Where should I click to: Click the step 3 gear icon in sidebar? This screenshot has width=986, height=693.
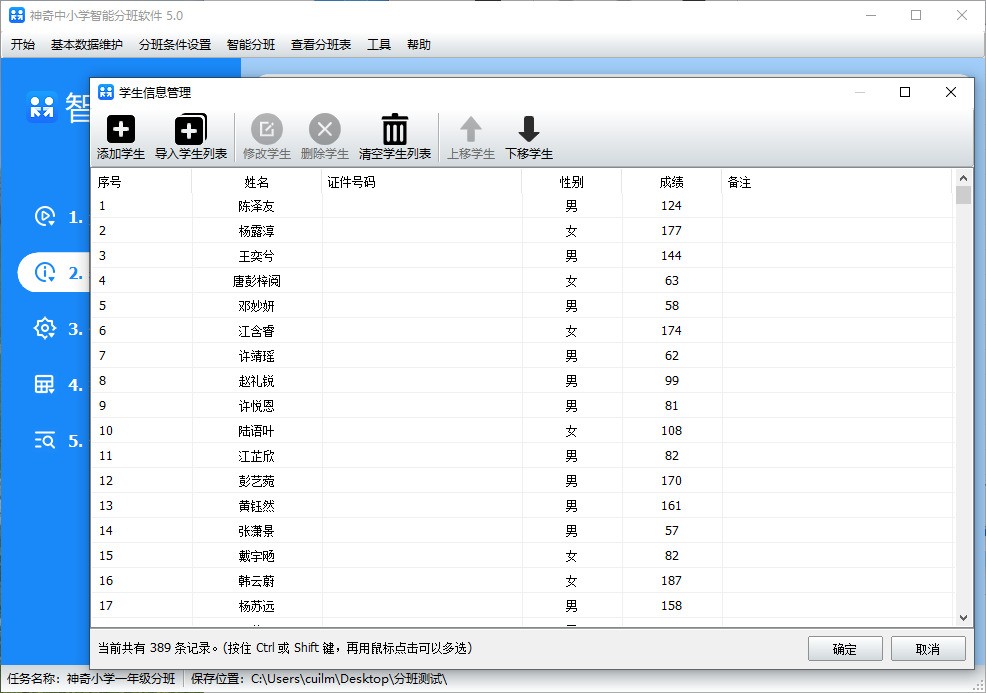(45, 328)
